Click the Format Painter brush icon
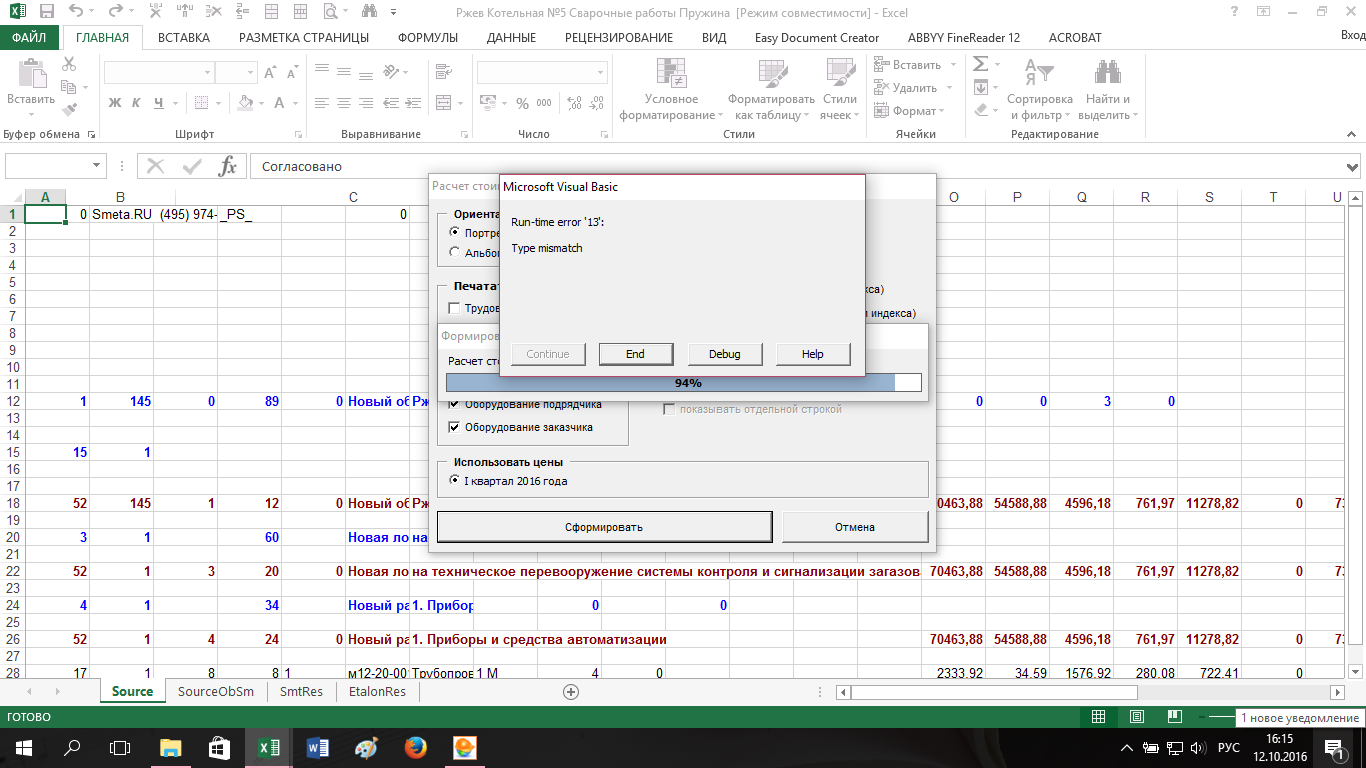Viewport: 1366px width, 768px height. tap(69, 110)
